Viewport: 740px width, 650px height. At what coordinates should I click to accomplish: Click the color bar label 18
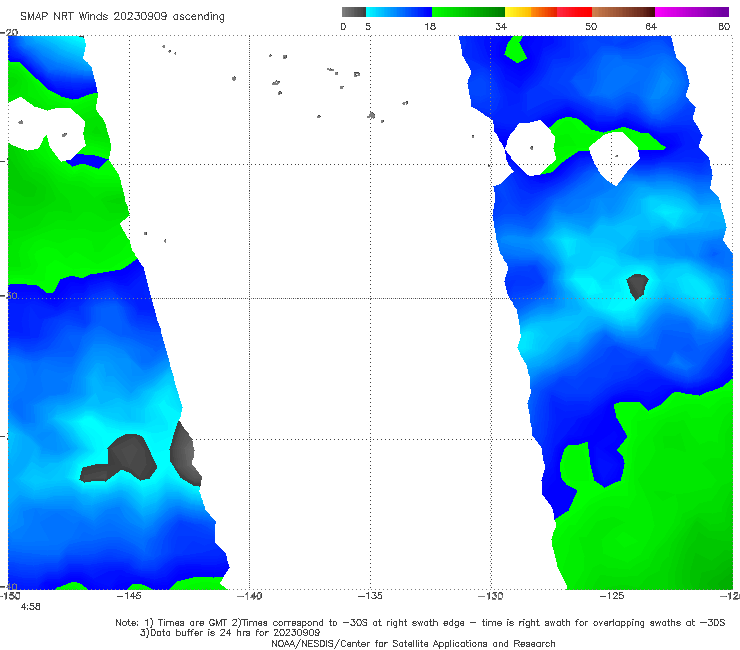click(x=430, y=27)
